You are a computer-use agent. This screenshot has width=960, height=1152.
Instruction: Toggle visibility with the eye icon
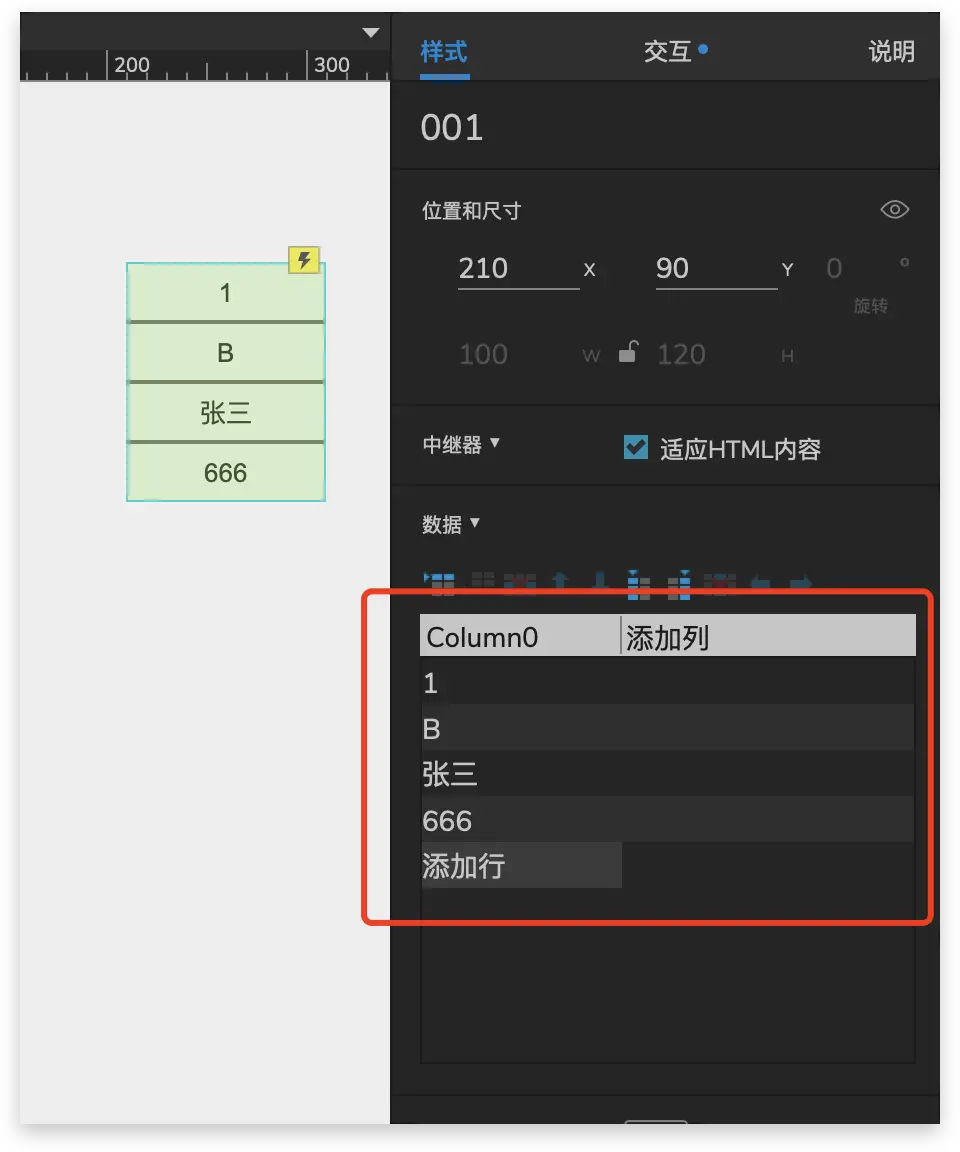894,210
